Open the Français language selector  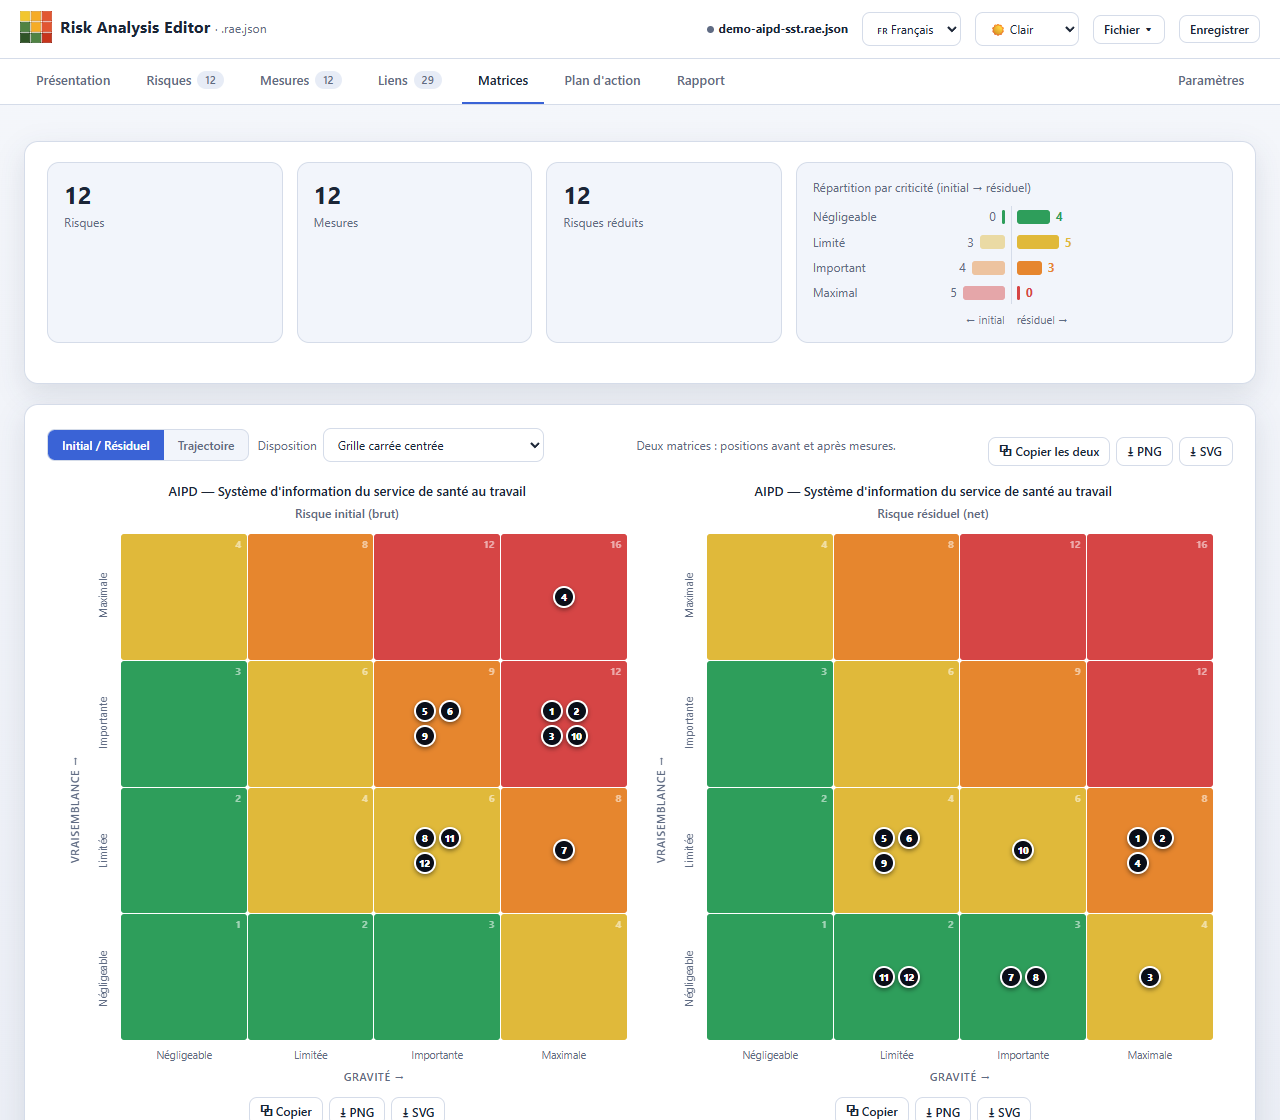[911, 30]
